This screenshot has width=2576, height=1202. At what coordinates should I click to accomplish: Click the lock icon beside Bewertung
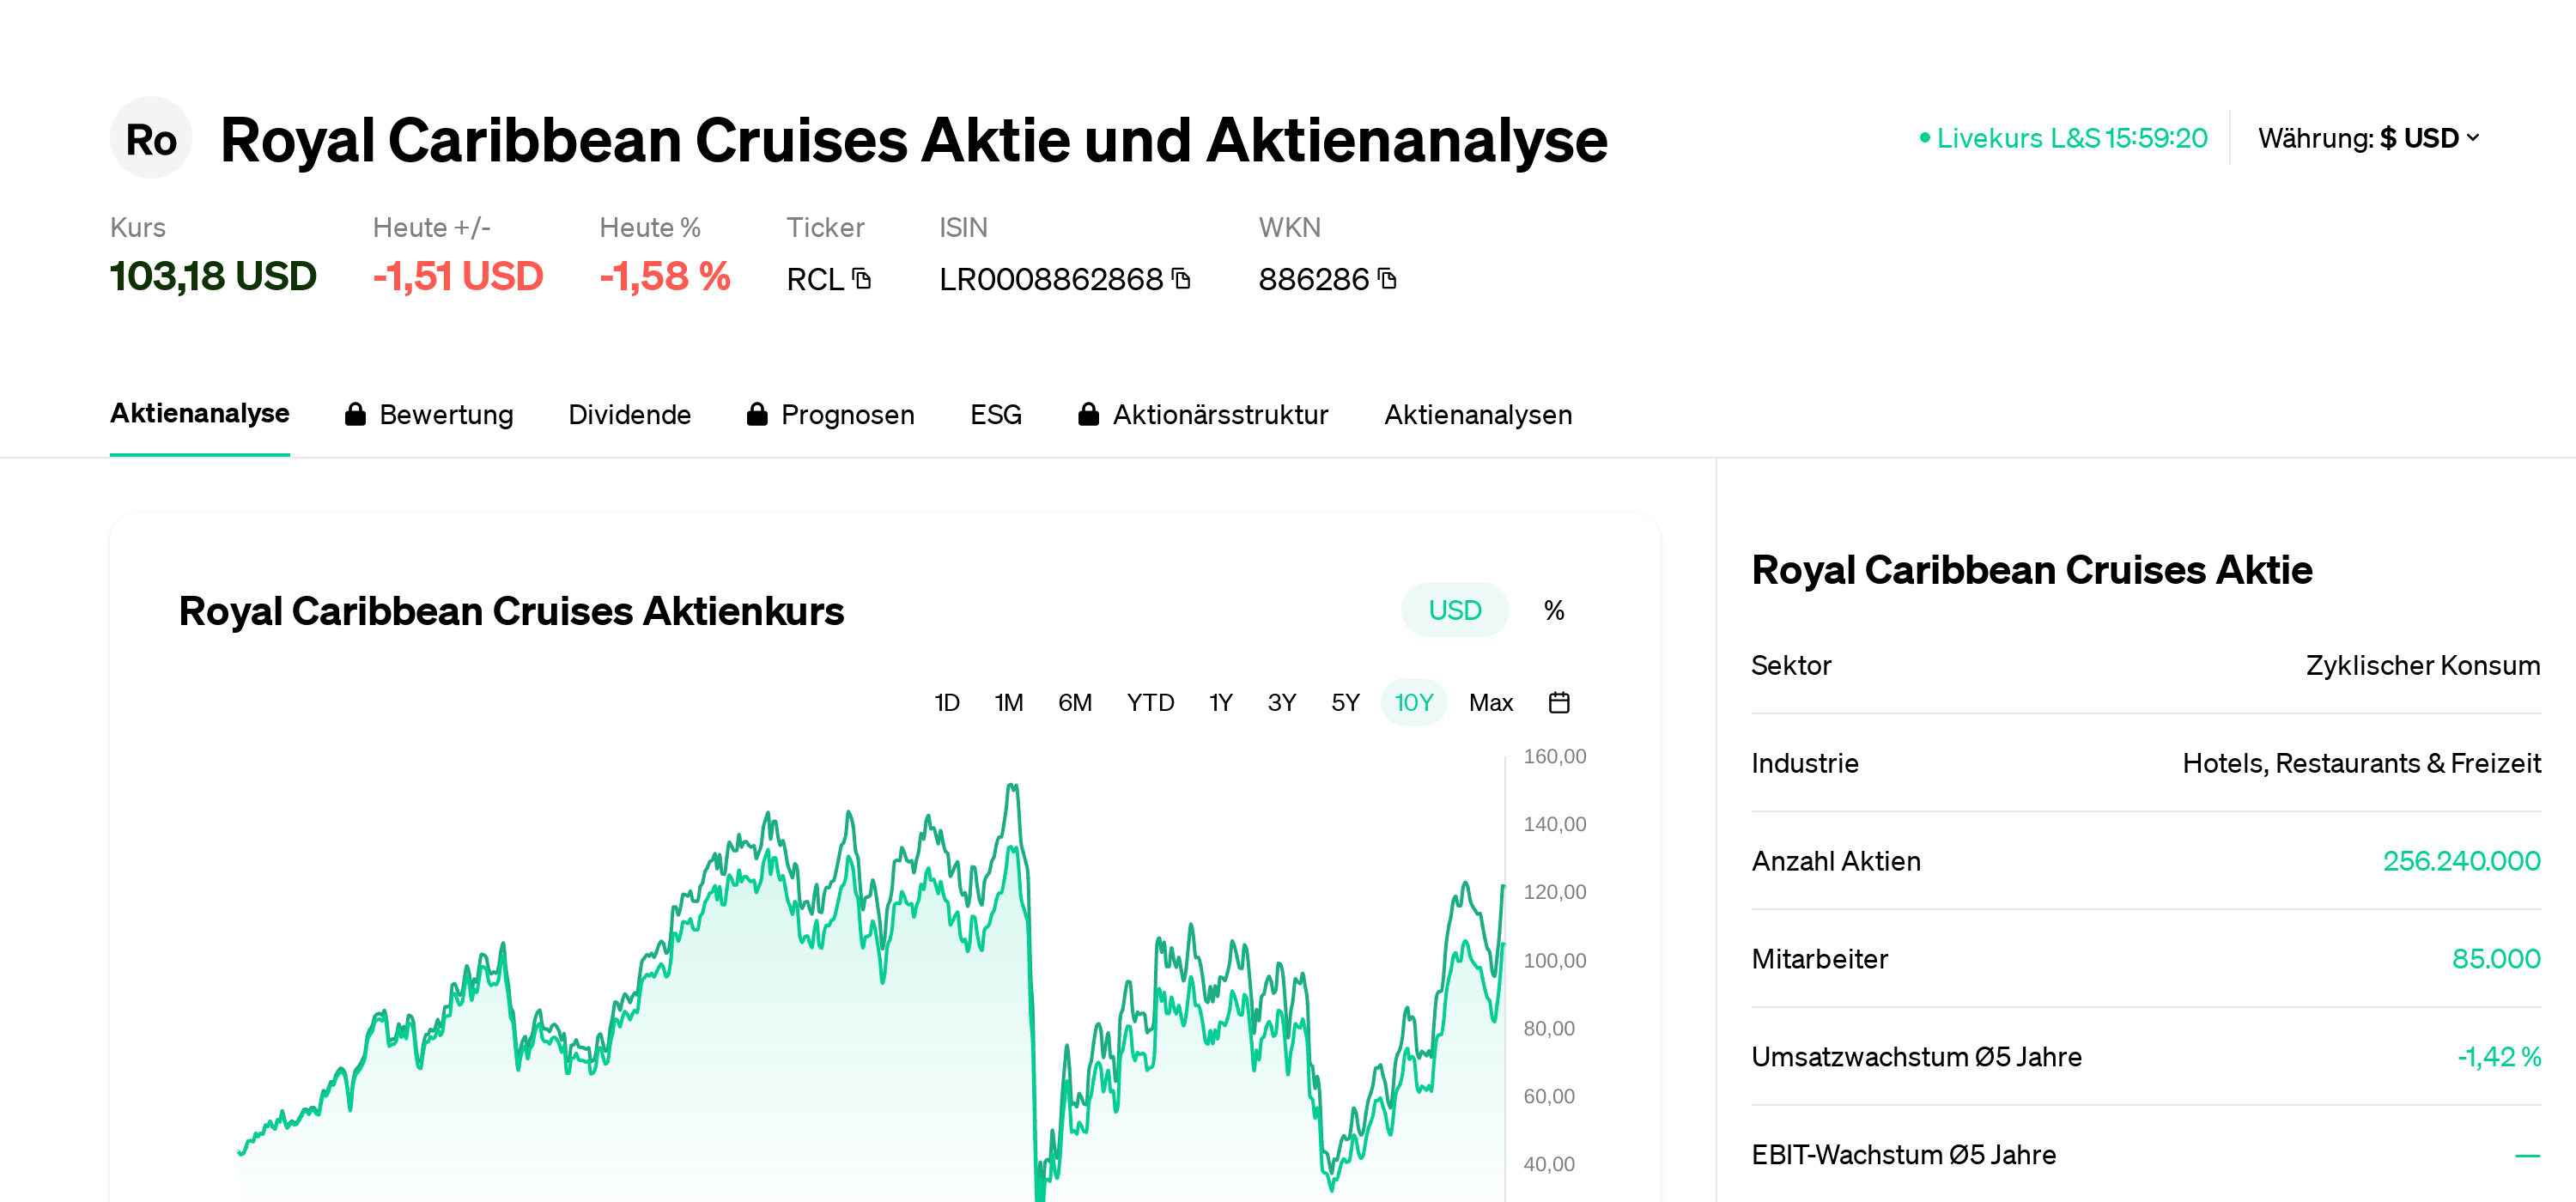(x=355, y=414)
